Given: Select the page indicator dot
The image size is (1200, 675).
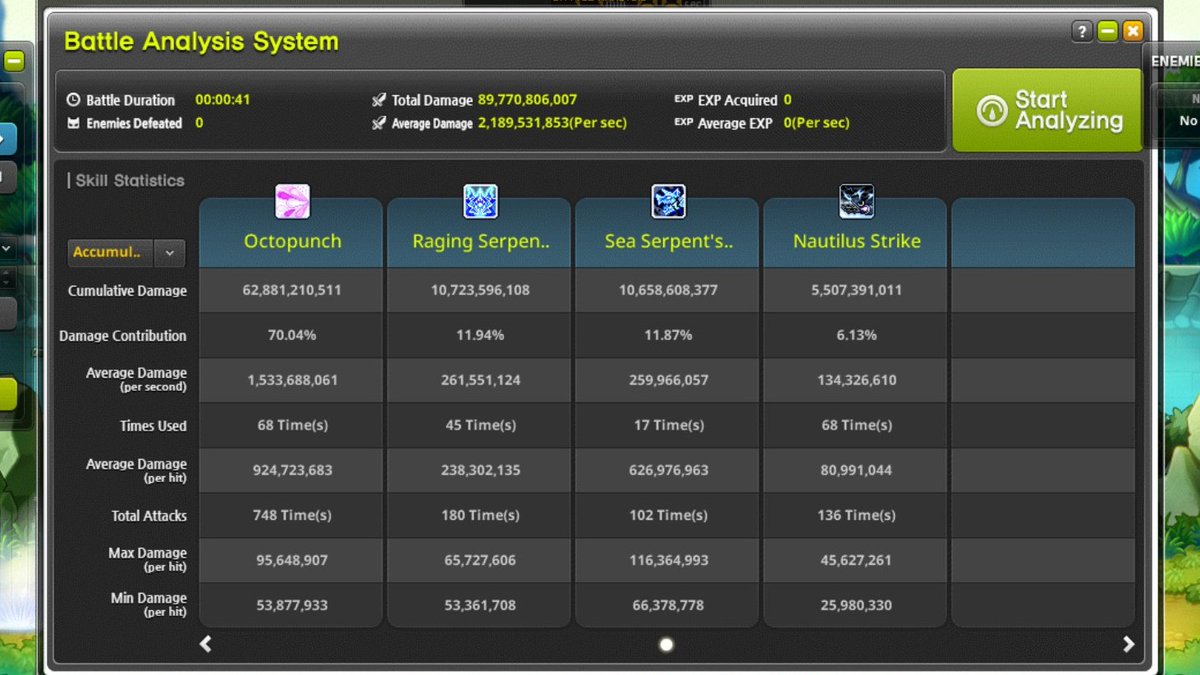Looking at the screenshot, I should point(667,645).
